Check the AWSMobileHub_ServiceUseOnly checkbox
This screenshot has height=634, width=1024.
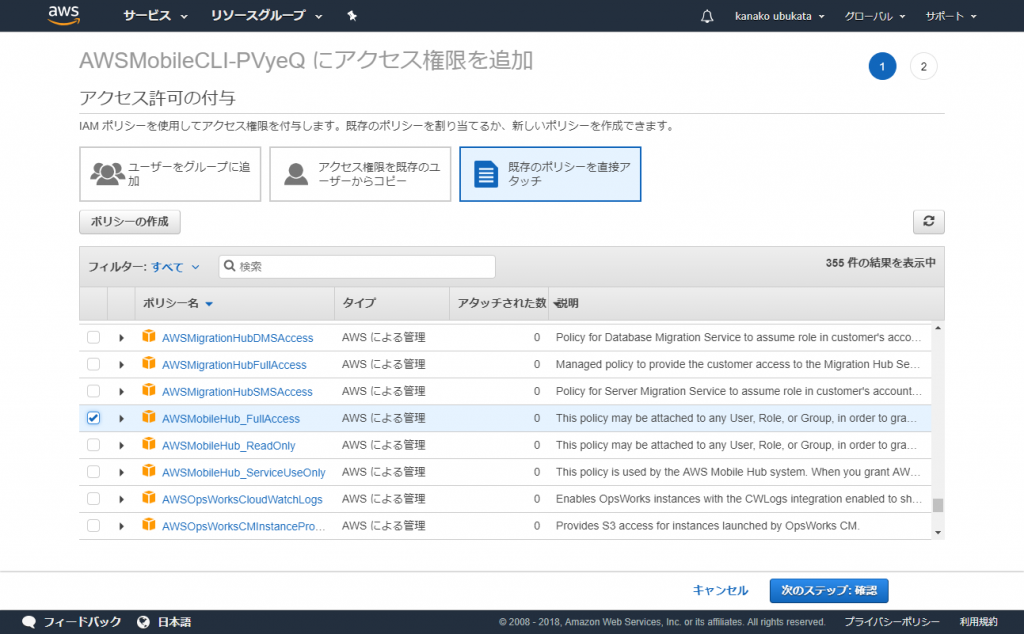click(93, 471)
